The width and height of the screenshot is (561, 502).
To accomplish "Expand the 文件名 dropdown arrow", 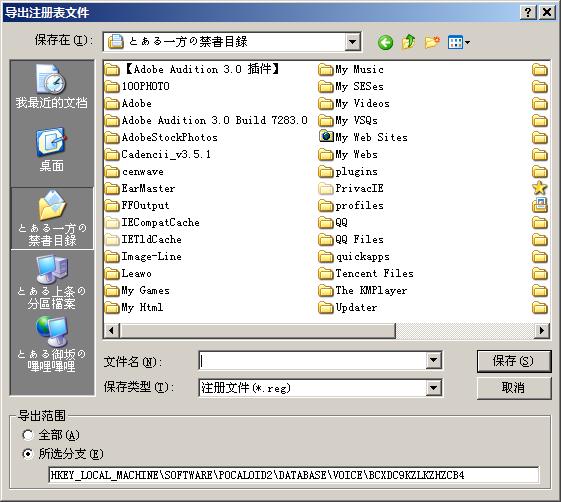I will (433, 360).
